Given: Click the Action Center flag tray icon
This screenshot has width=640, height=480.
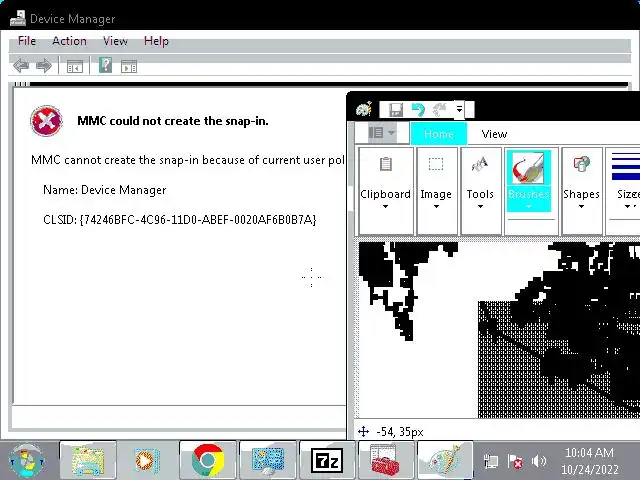Looking at the screenshot, I should pos(515,462).
